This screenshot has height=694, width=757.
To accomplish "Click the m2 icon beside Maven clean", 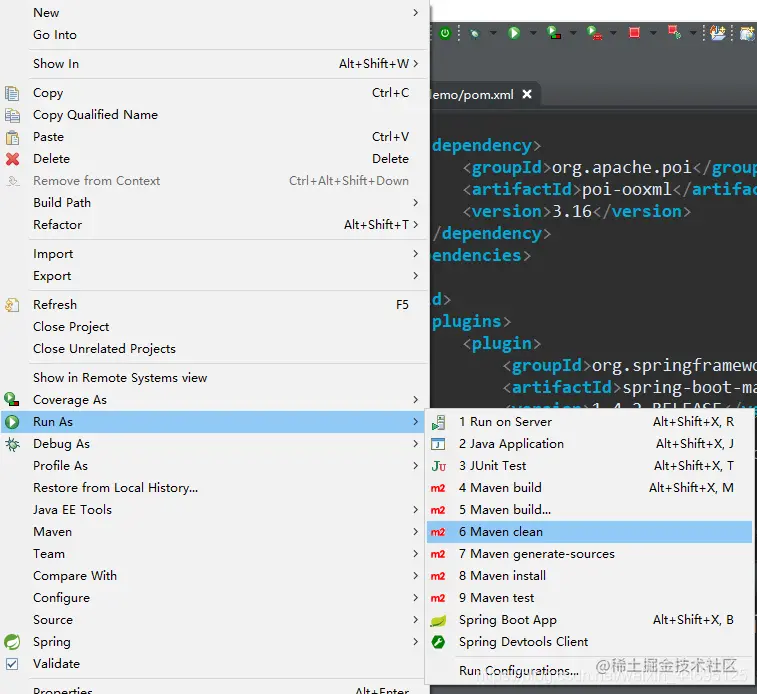I will coord(438,532).
